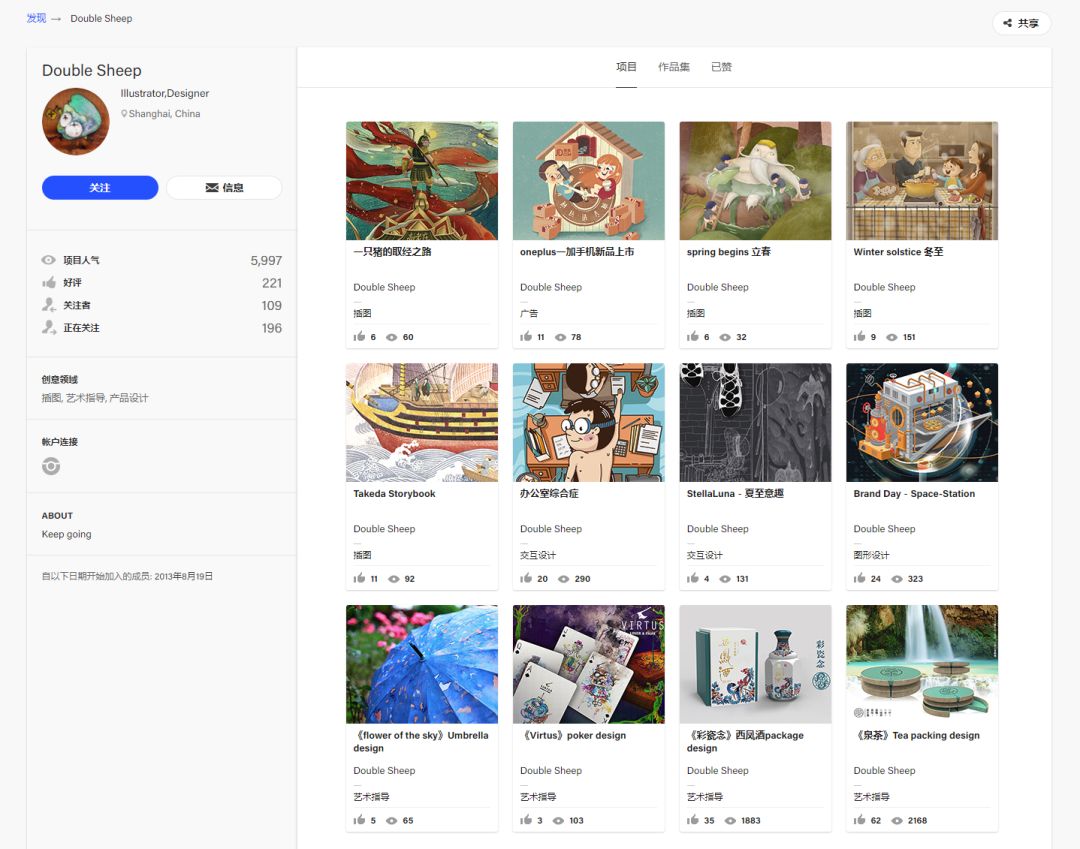Switch to the 作品集 tab
The width and height of the screenshot is (1080, 849).
[x=673, y=67]
